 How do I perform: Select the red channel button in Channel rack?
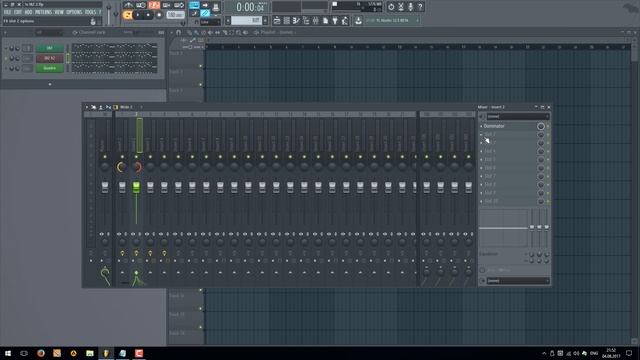(49, 58)
